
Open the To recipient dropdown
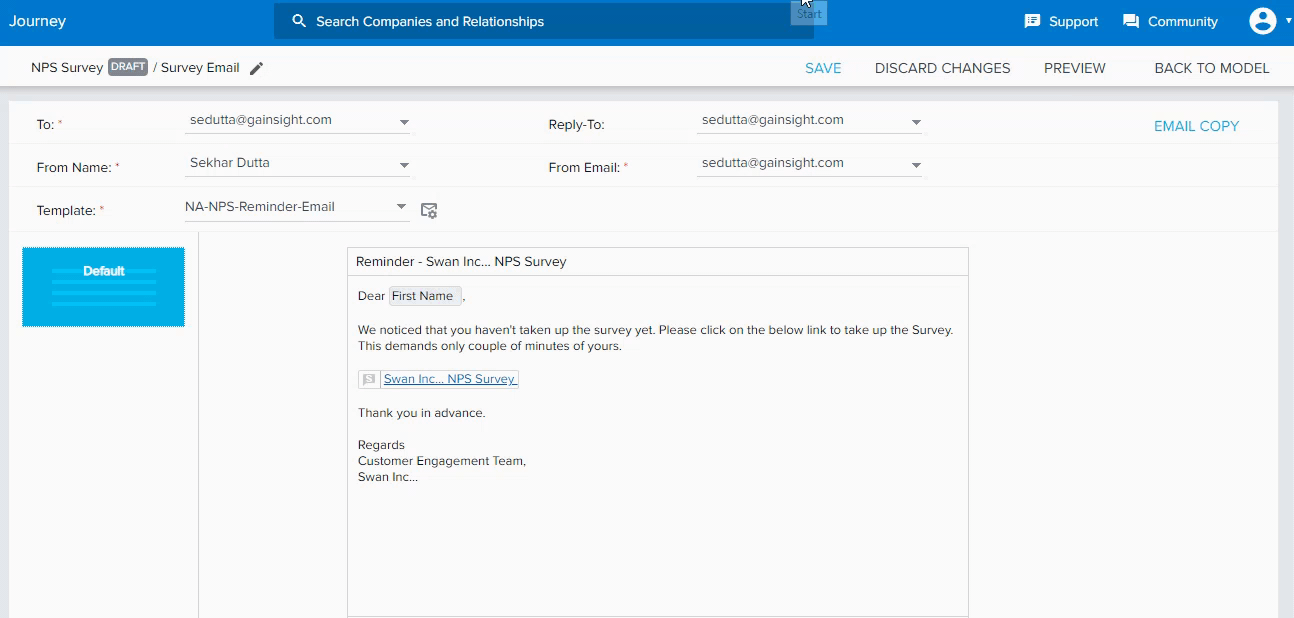click(405, 120)
